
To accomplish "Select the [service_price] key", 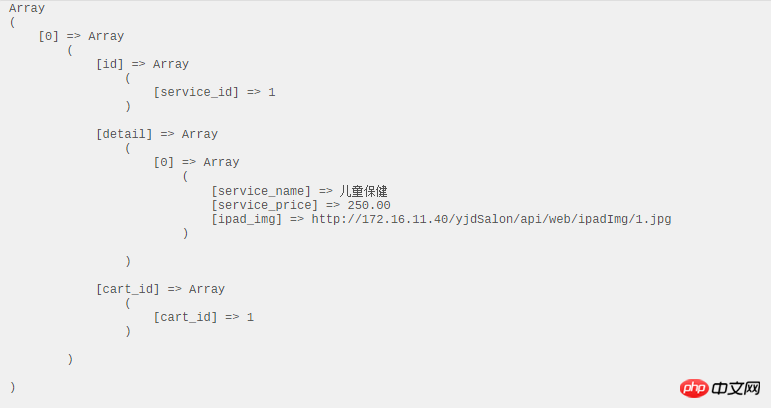I will tap(264, 205).
